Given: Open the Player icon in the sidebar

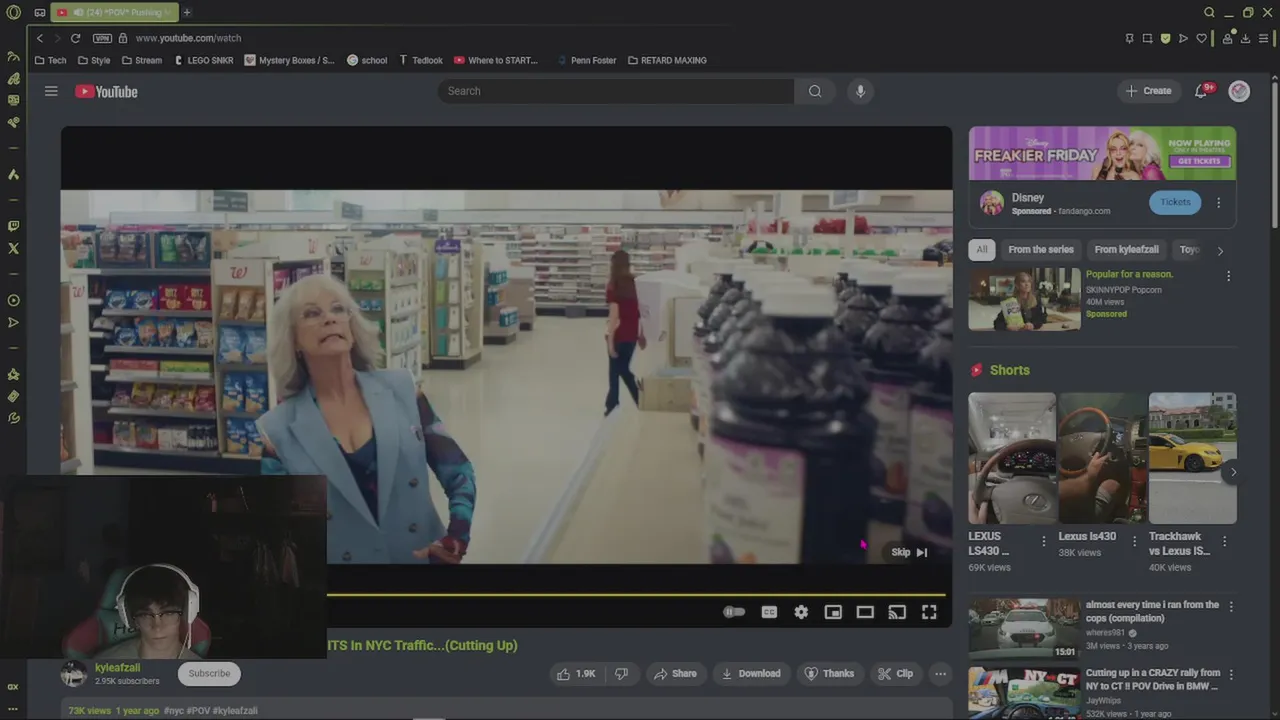Looking at the screenshot, I should pyautogui.click(x=13, y=300).
